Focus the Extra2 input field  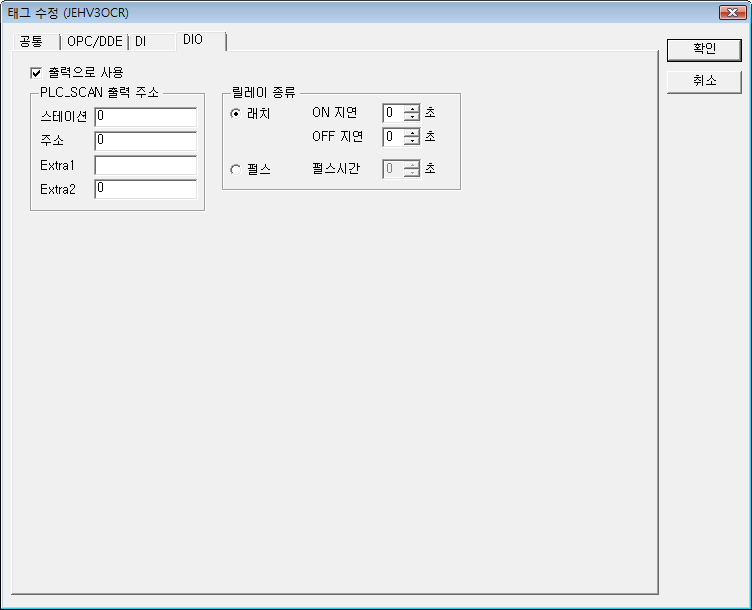click(x=145, y=189)
